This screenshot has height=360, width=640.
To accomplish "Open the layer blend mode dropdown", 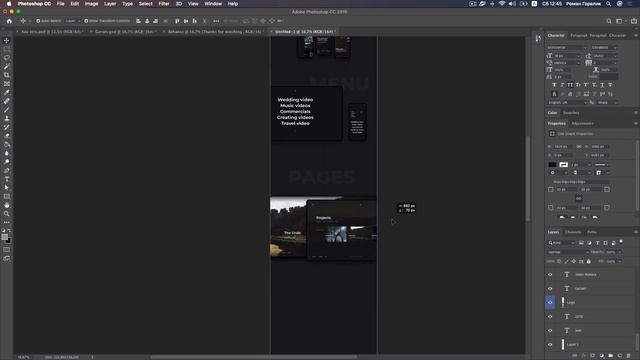I will [567, 252].
